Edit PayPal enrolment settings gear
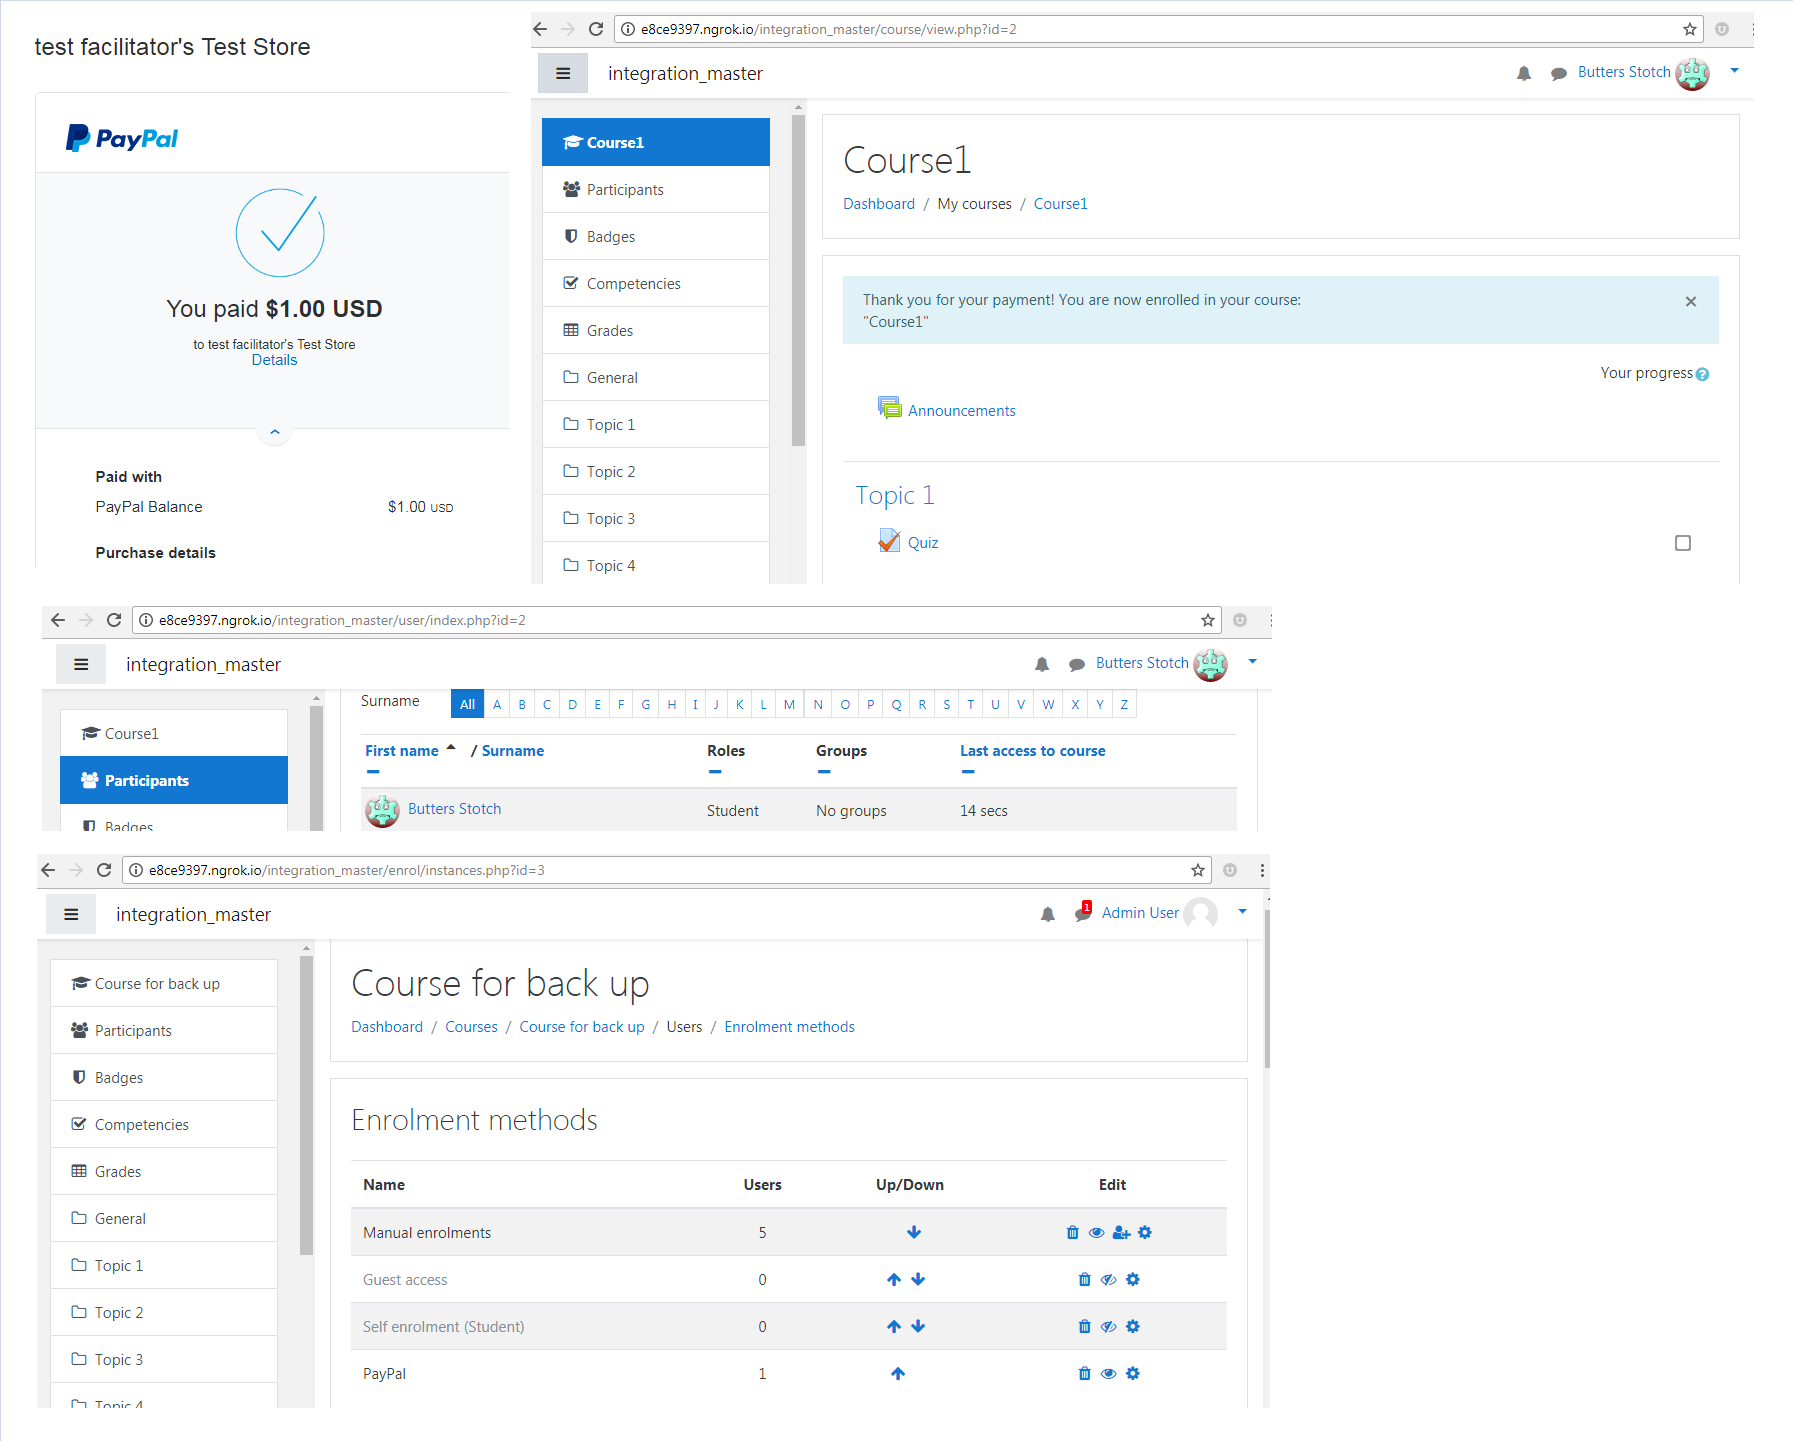This screenshot has width=1793, height=1441. click(x=1133, y=1373)
